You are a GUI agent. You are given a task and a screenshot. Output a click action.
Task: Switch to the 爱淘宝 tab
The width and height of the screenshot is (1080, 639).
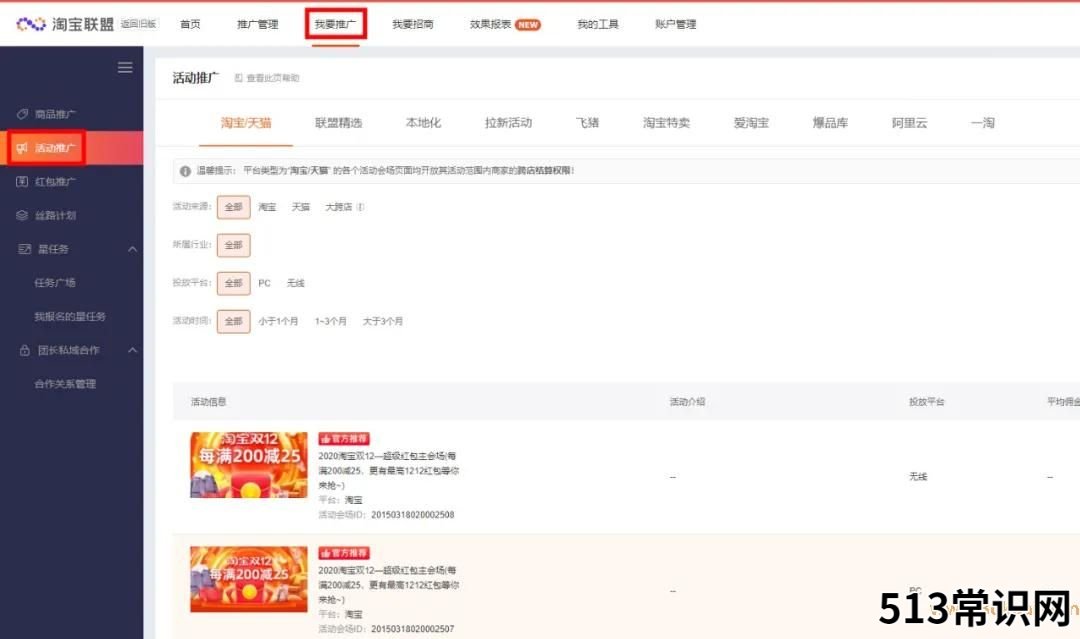pyautogui.click(x=751, y=123)
